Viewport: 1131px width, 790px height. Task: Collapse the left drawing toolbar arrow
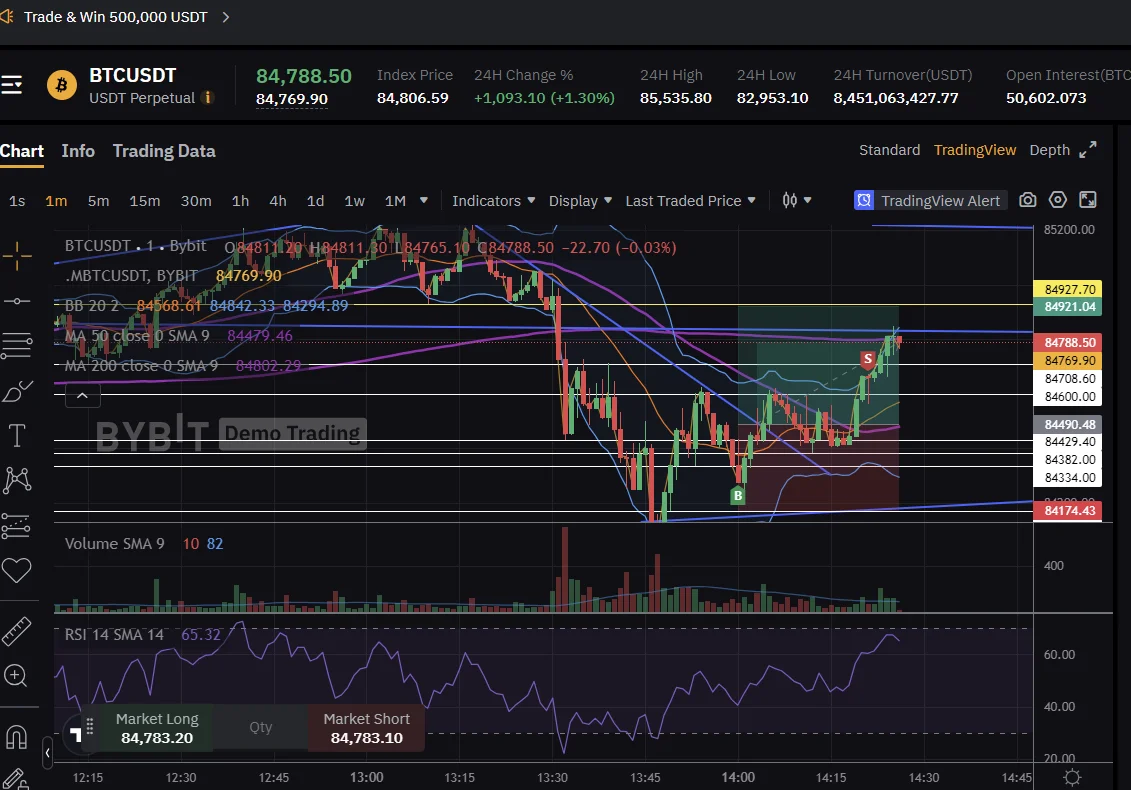tap(47, 753)
